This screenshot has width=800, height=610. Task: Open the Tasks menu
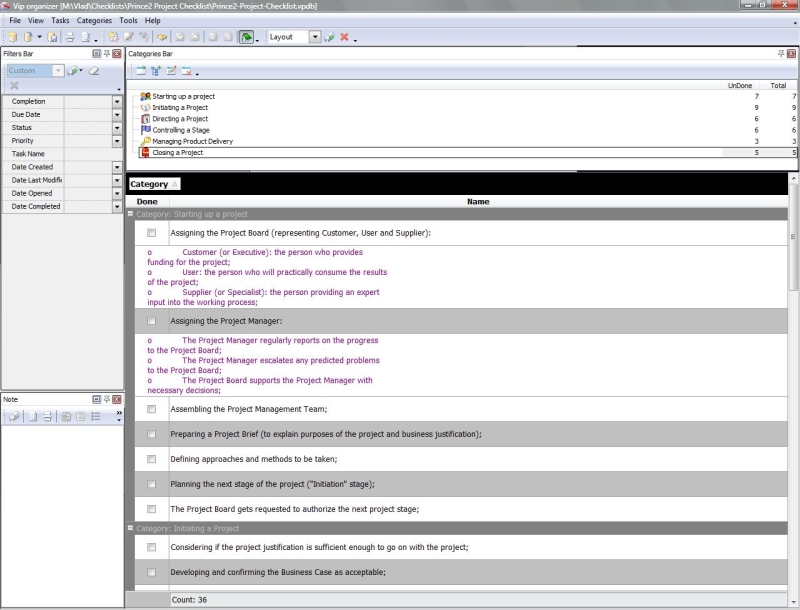[x=60, y=20]
